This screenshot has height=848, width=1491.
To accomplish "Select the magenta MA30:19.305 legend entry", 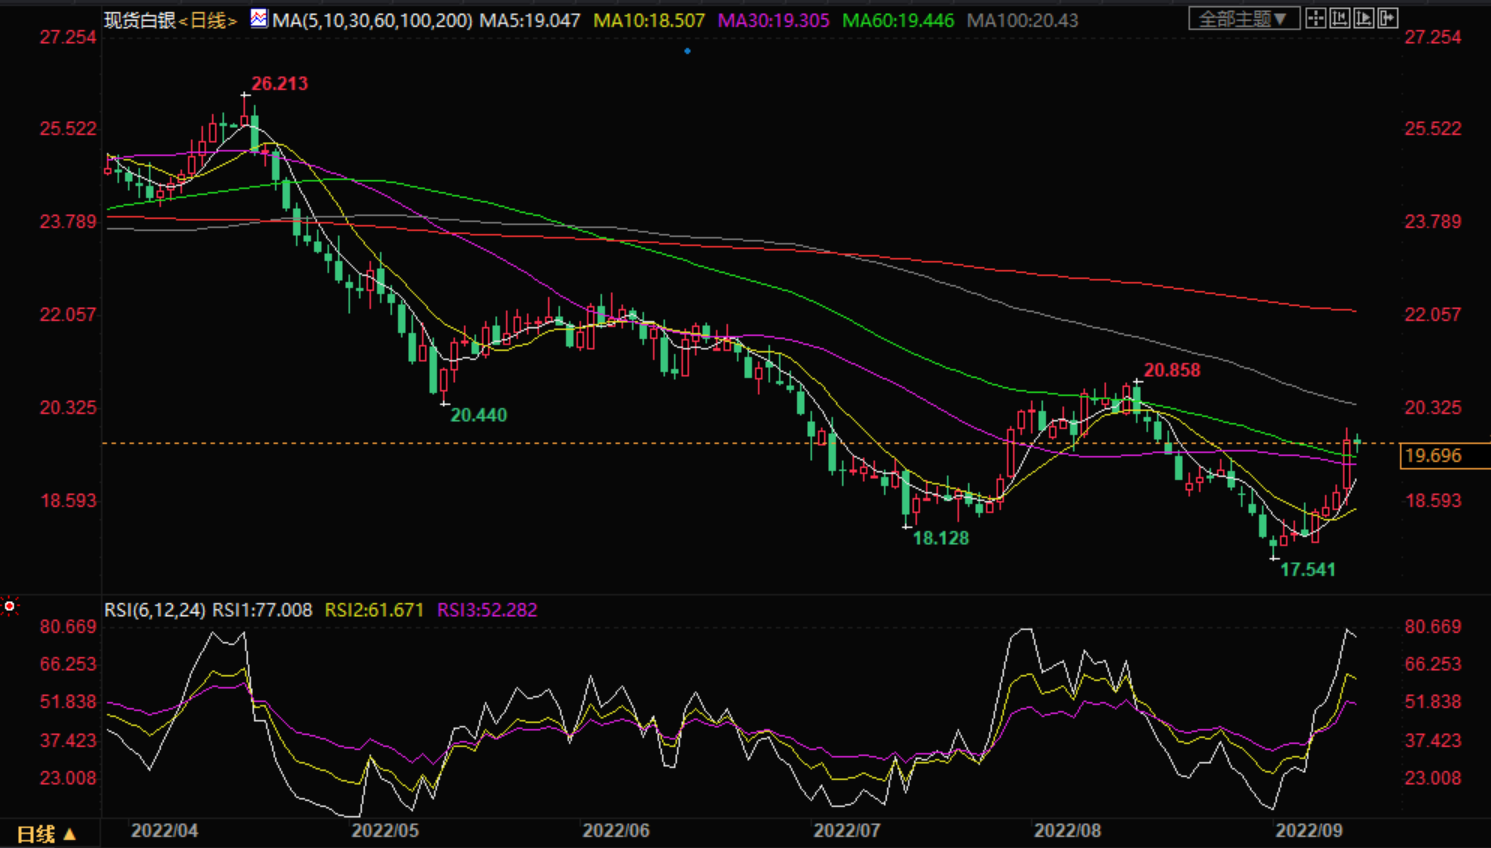I will click(773, 20).
